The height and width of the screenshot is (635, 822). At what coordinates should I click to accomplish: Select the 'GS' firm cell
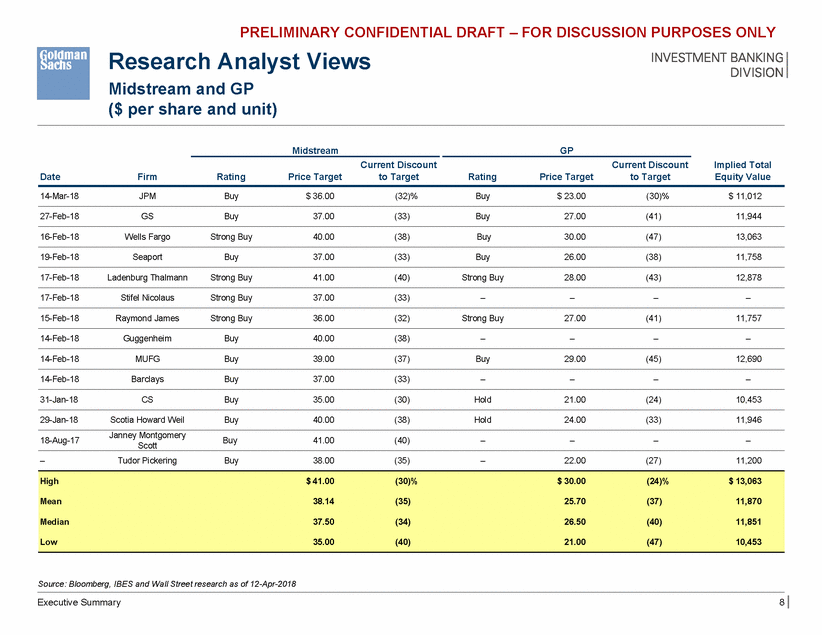pyautogui.click(x=147, y=216)
